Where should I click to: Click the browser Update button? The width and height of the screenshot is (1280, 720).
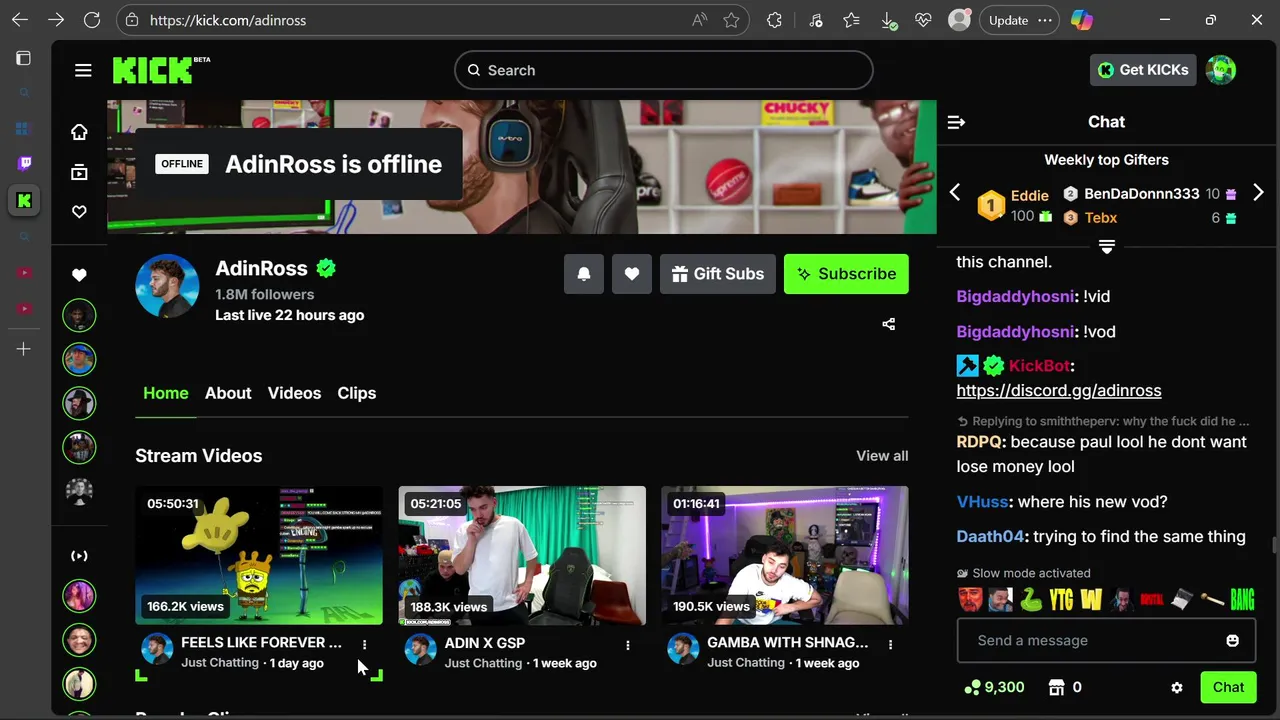1019,20
